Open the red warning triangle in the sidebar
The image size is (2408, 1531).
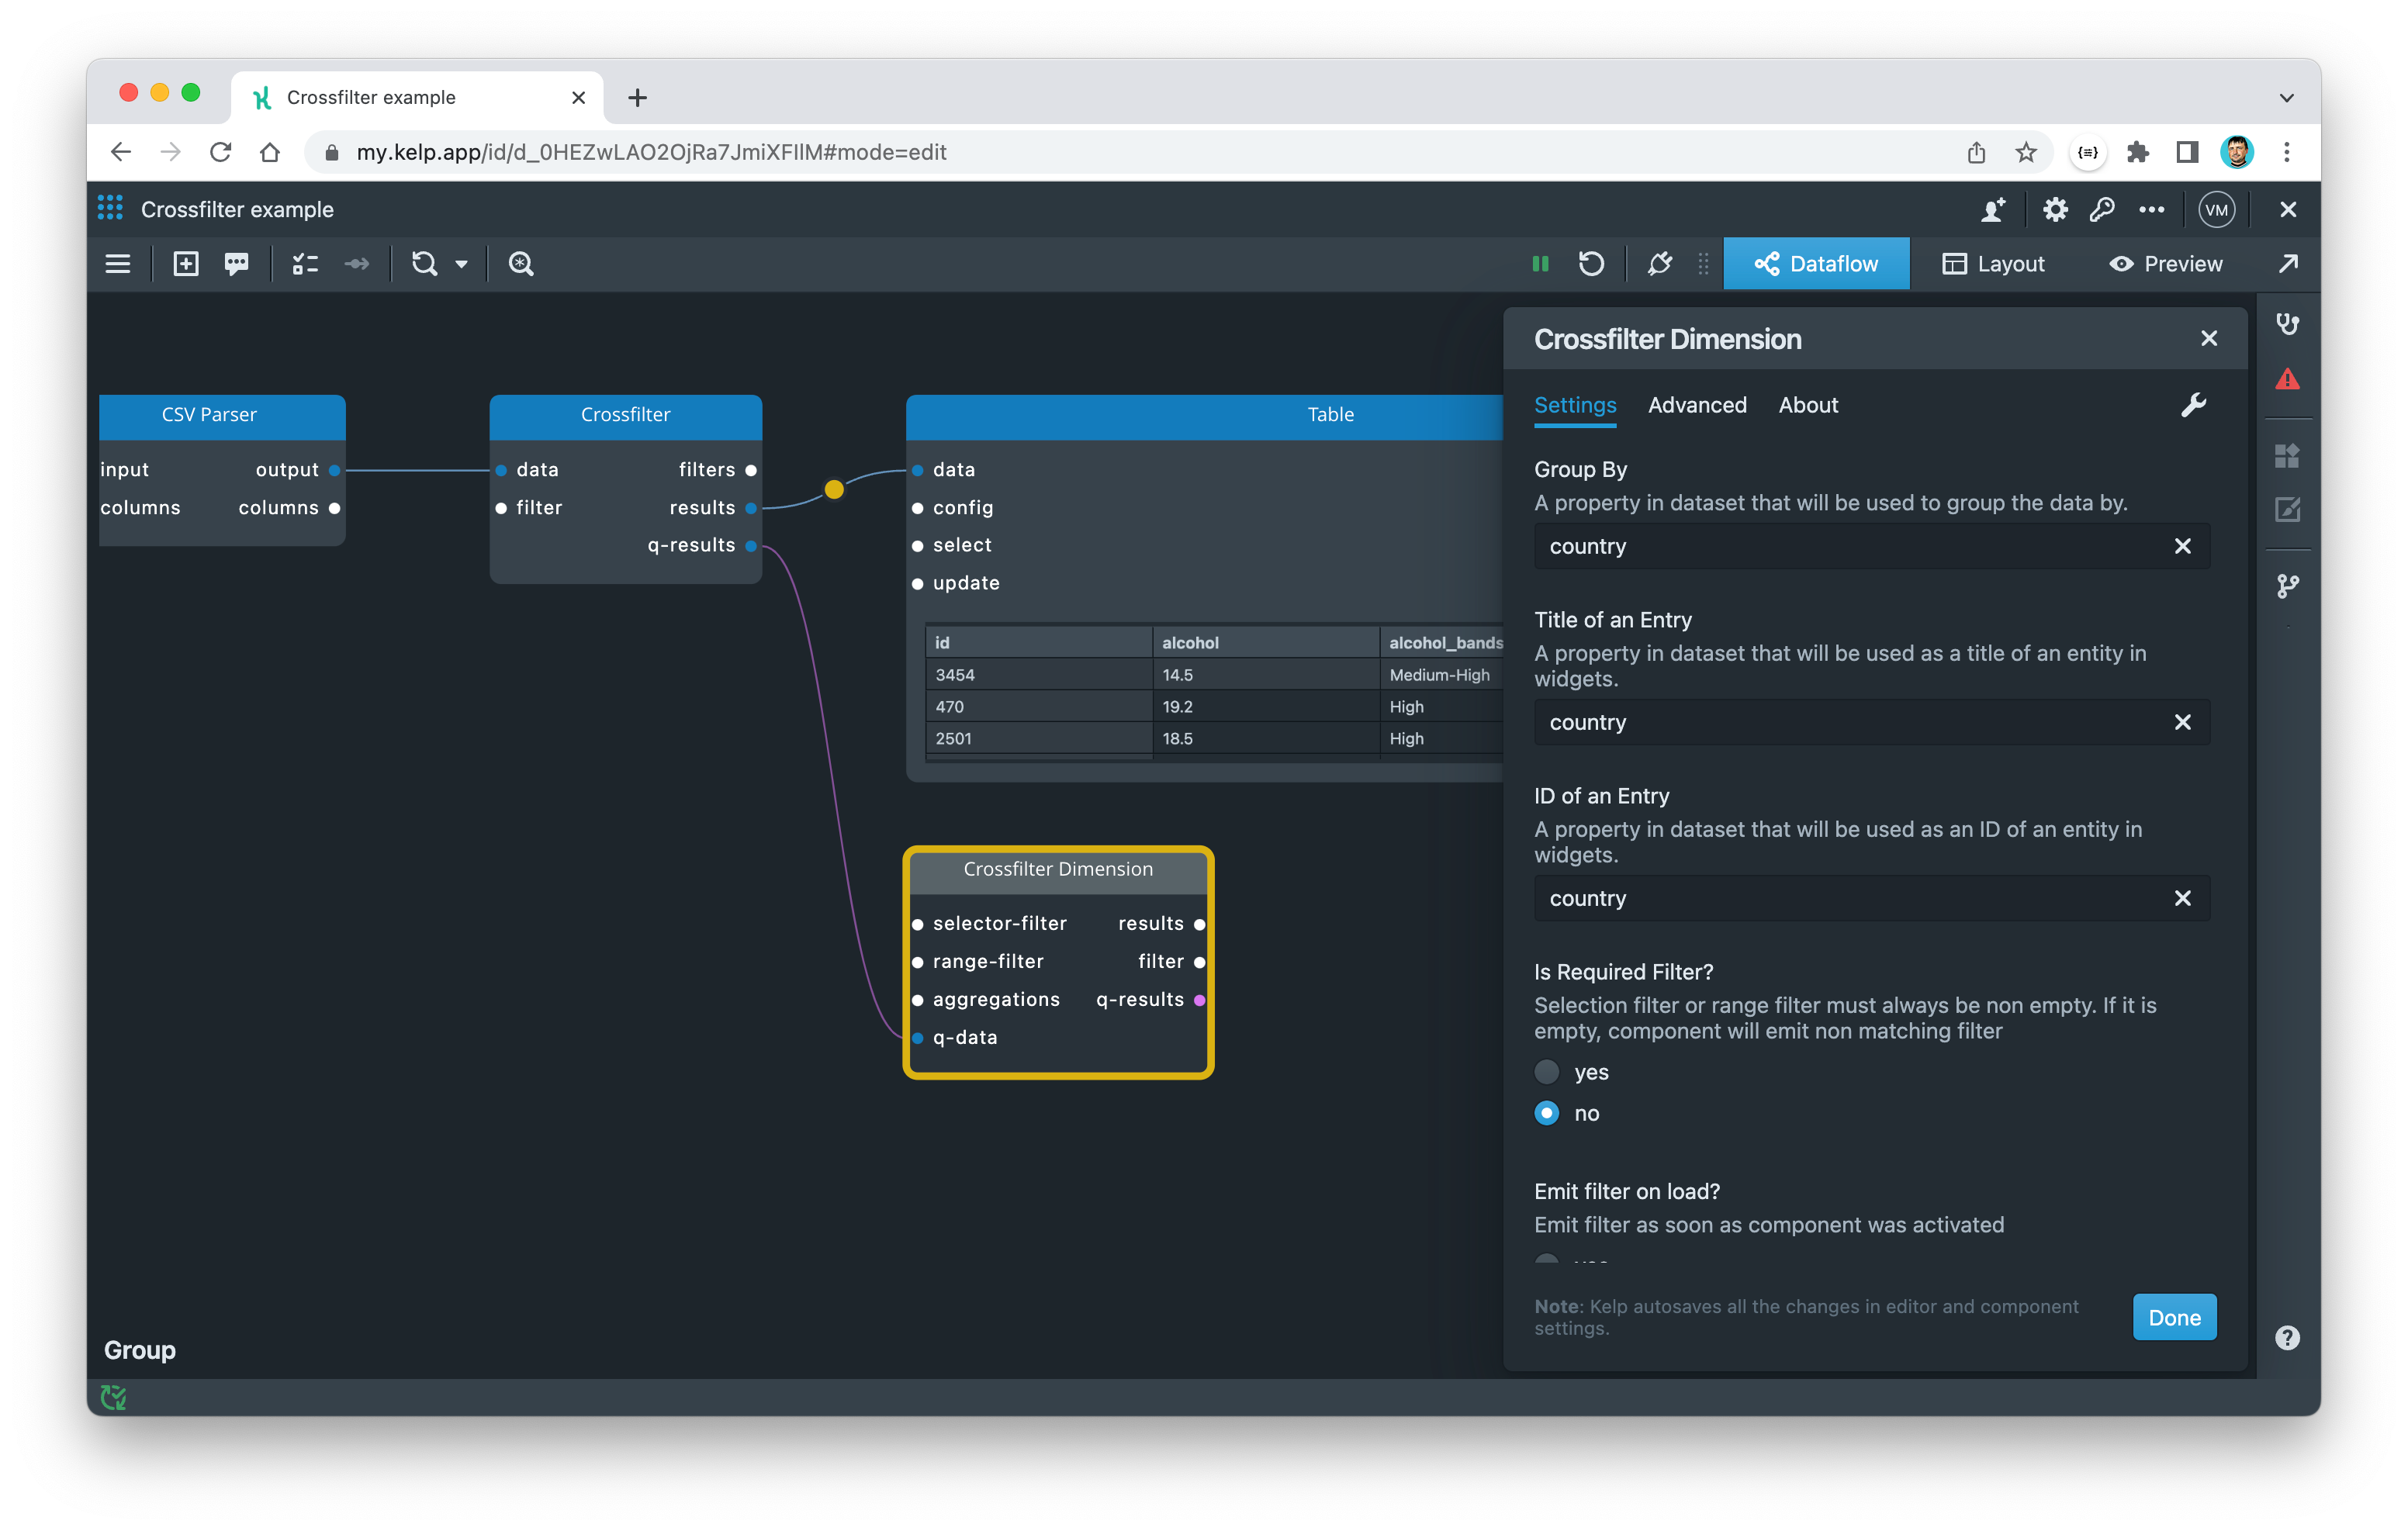tap(2287, 380)
